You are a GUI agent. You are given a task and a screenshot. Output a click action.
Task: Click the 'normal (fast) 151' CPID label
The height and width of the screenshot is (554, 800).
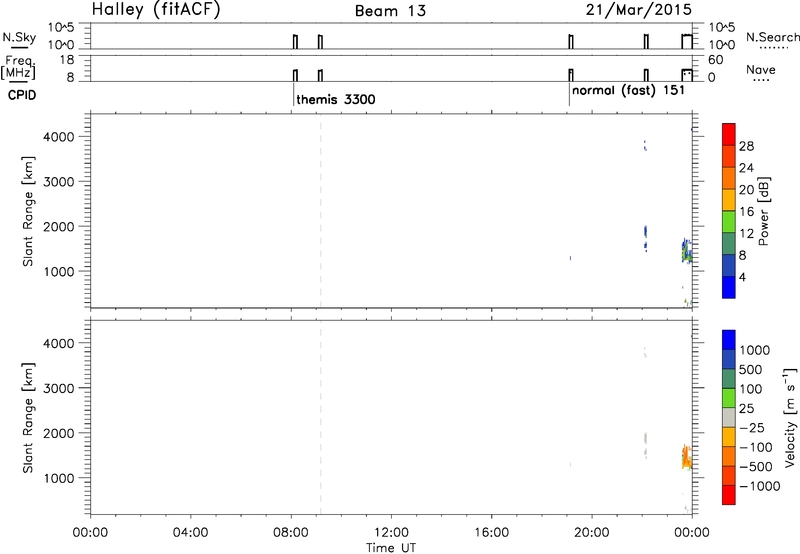(628, 90)
